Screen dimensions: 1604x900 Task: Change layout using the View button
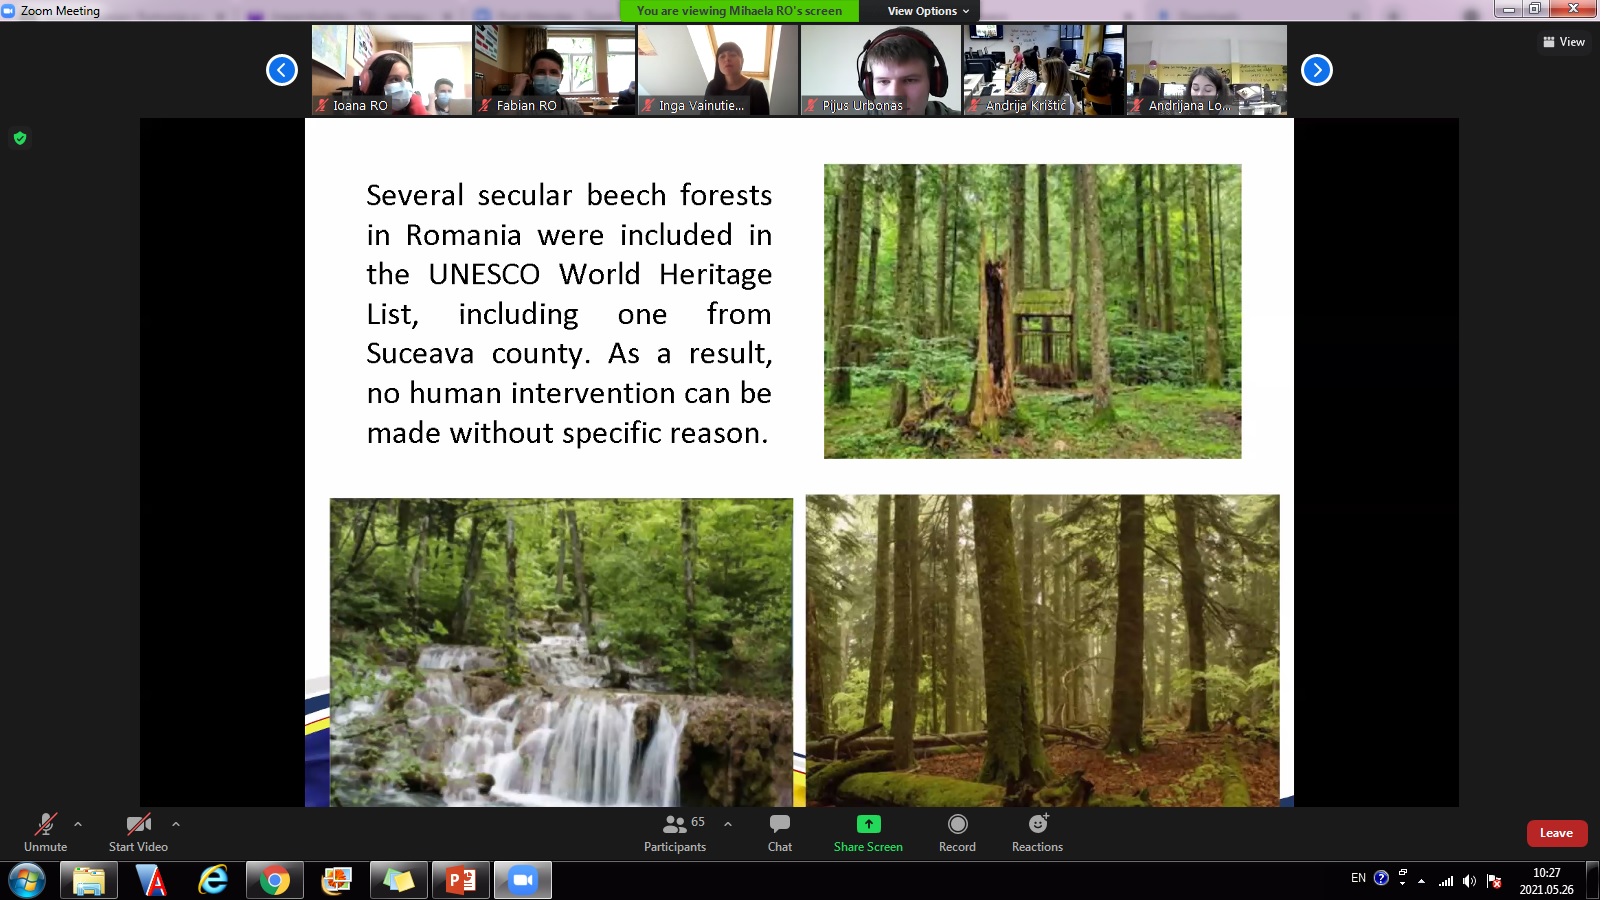point(1564,42)
